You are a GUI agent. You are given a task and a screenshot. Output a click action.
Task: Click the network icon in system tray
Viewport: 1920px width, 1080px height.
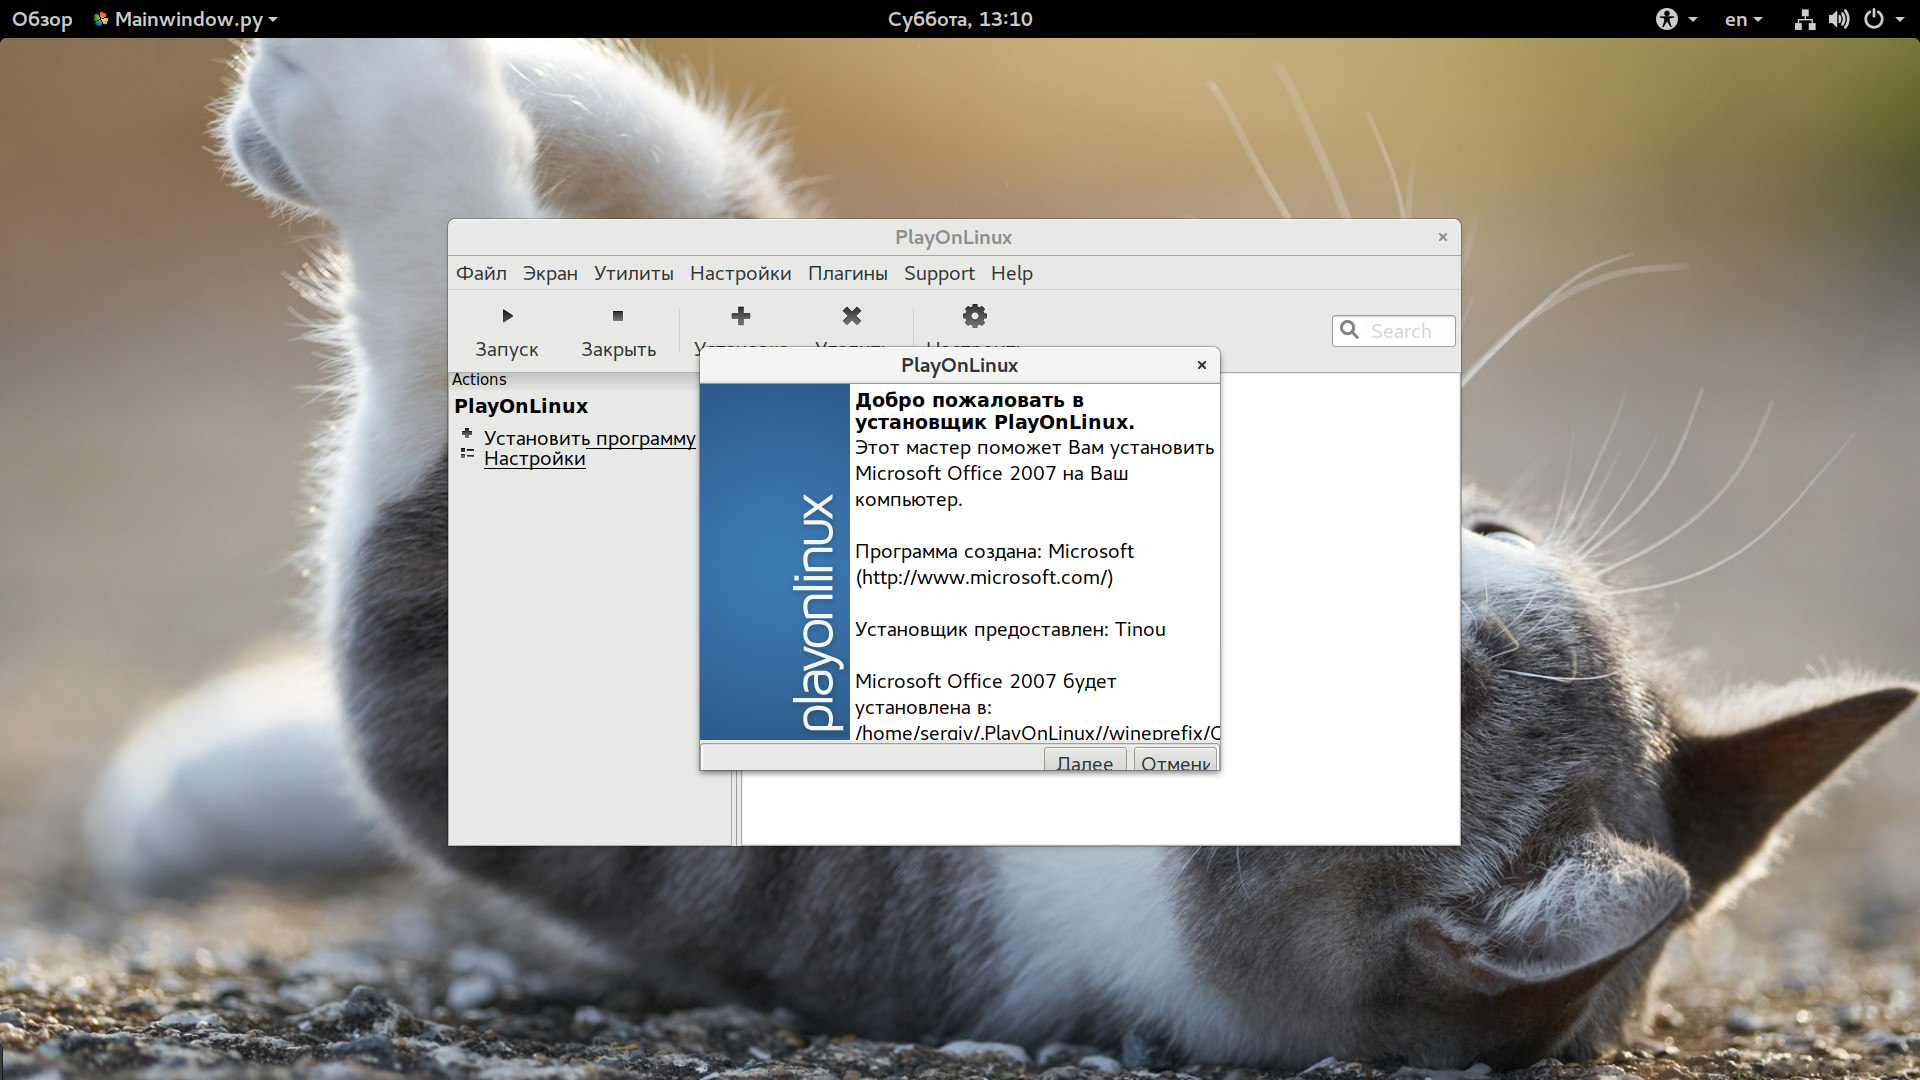coord(1804,19)
